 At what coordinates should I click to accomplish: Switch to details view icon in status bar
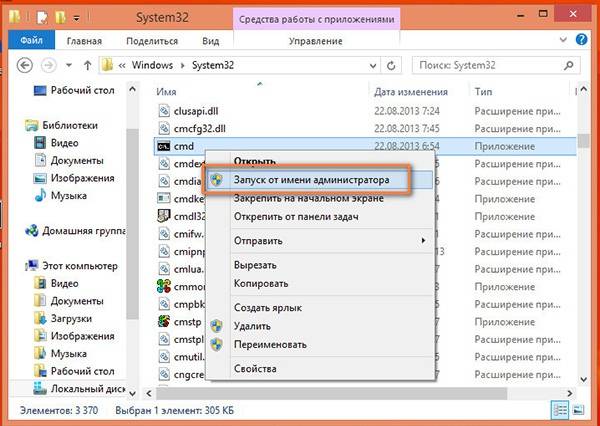[560, 411]
